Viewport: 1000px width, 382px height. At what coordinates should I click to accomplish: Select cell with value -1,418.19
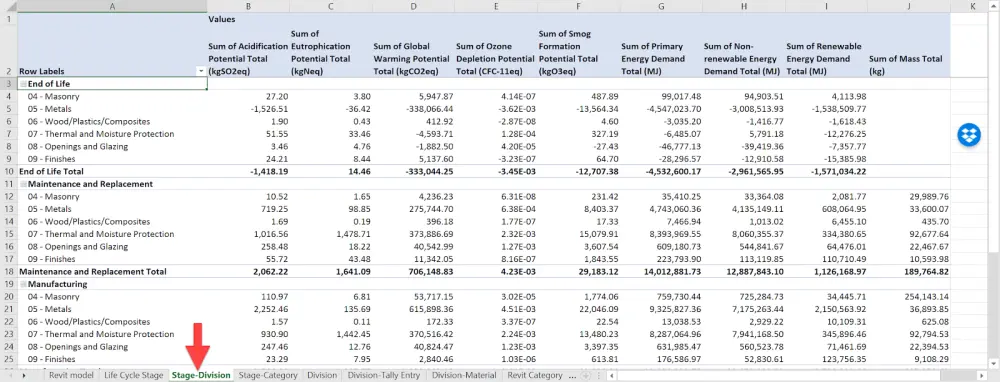(x=248, y=171)
